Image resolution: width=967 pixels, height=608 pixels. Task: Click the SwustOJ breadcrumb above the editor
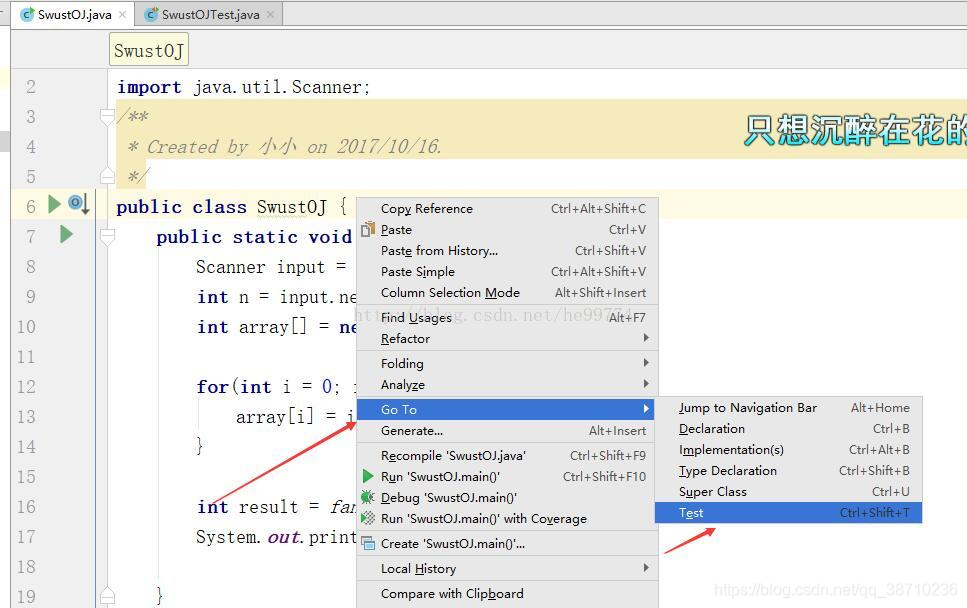[148, 49]
